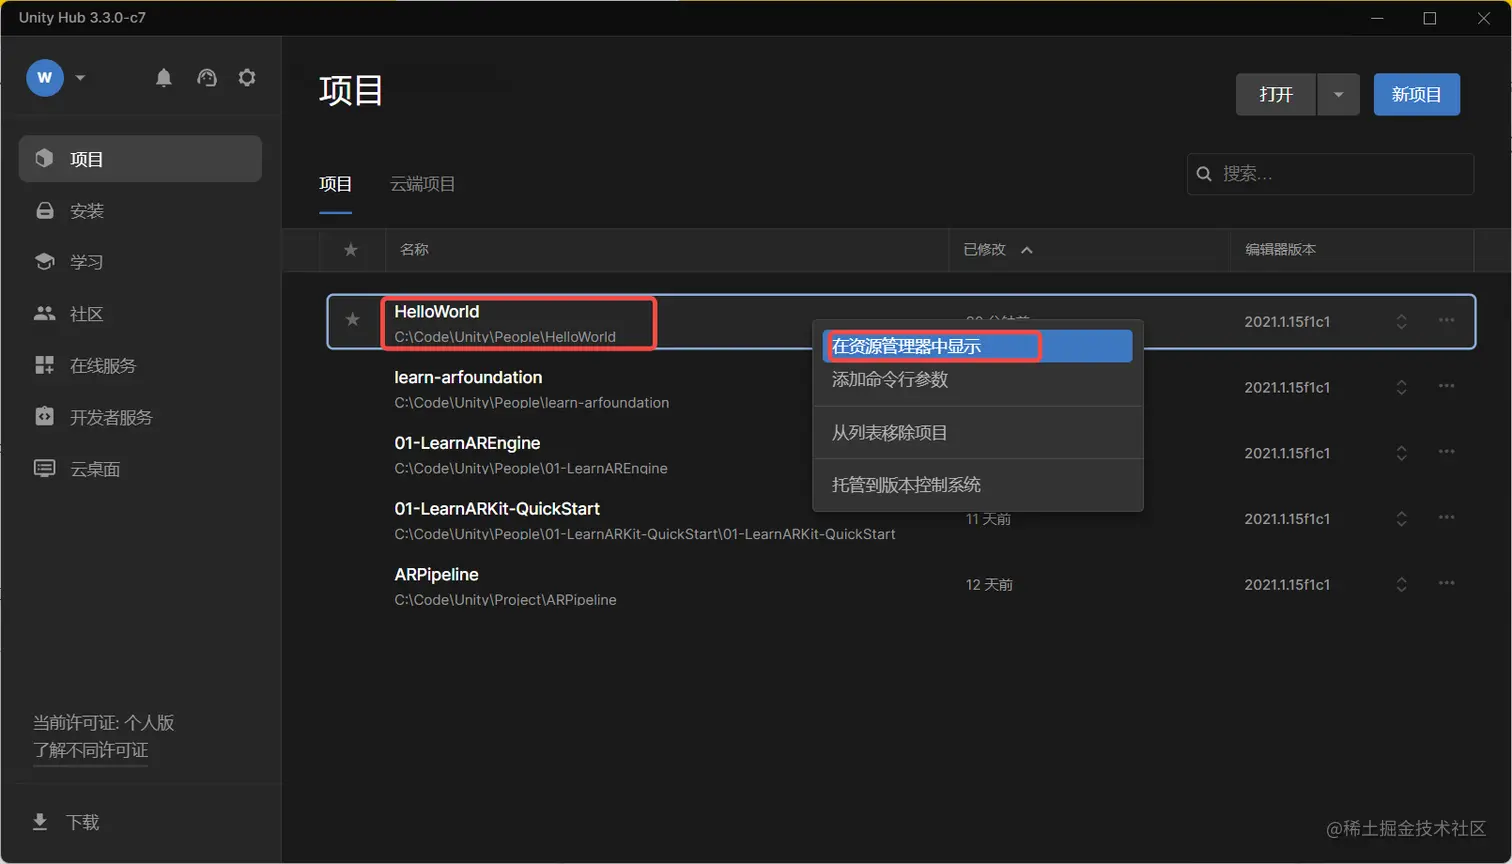Choose 在资源管理器中显示 from context menu
1512x864 pixels.
[x=978, y=346]
